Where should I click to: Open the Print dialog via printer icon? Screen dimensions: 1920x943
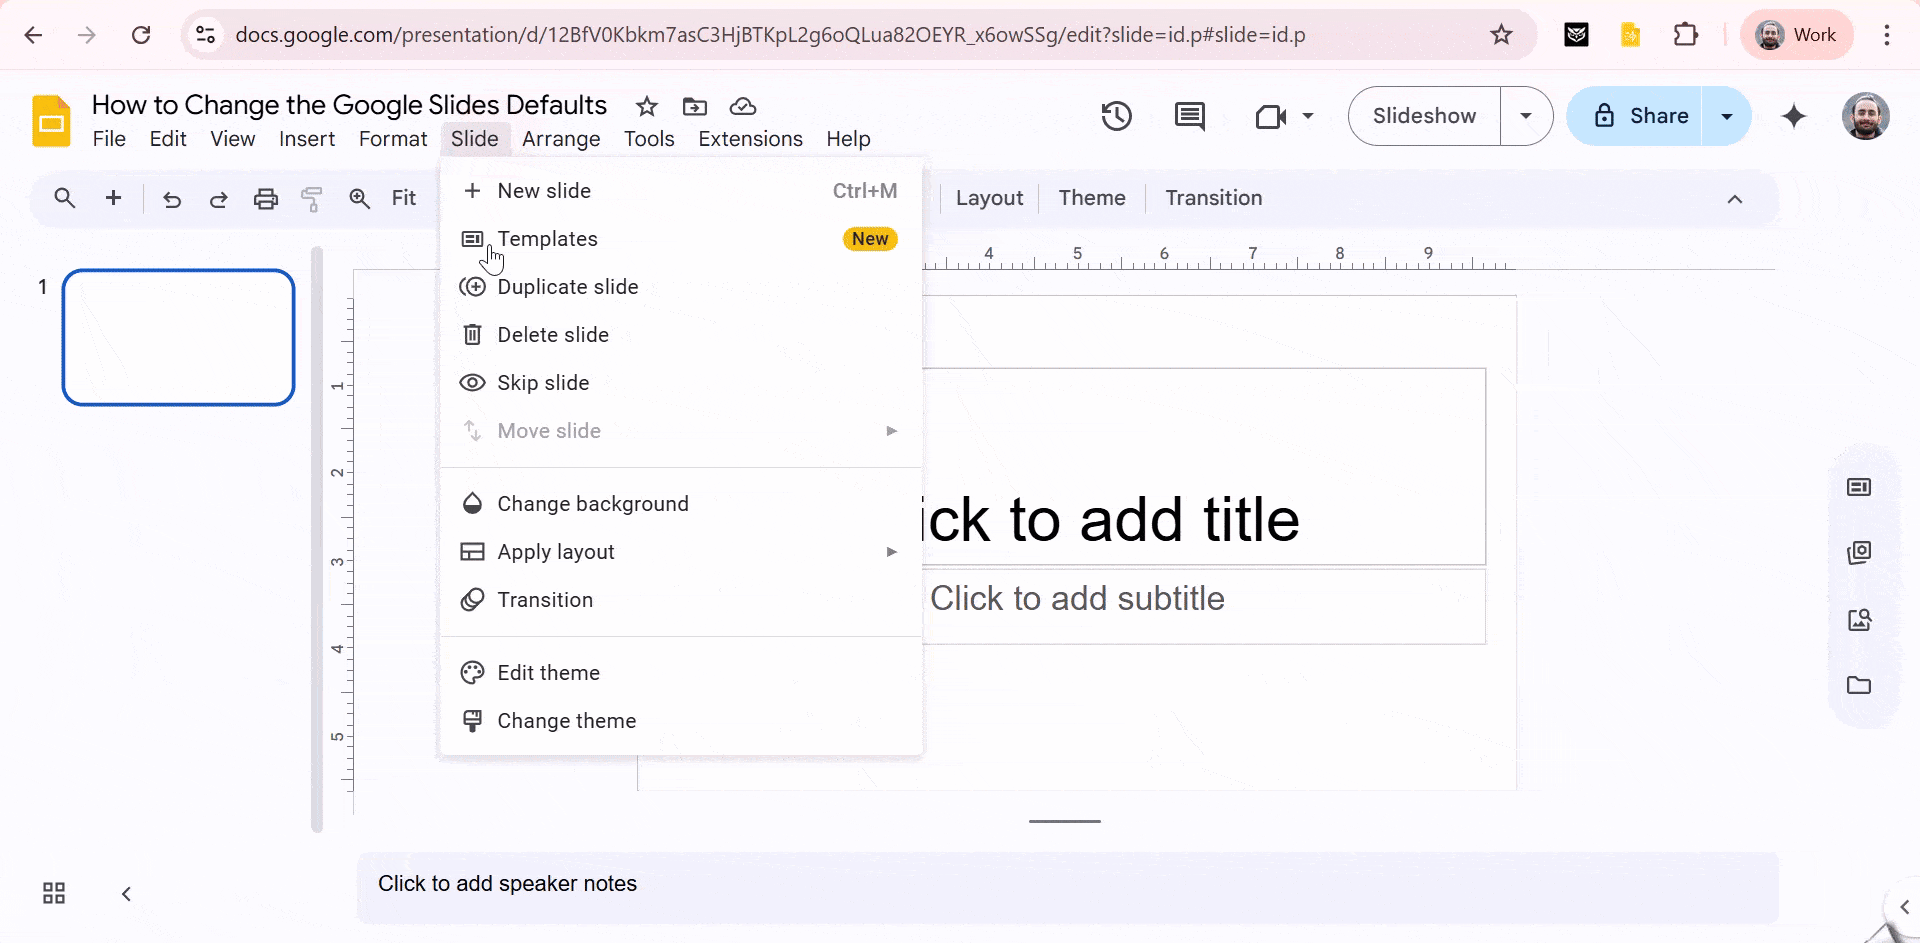click(265, 198)
